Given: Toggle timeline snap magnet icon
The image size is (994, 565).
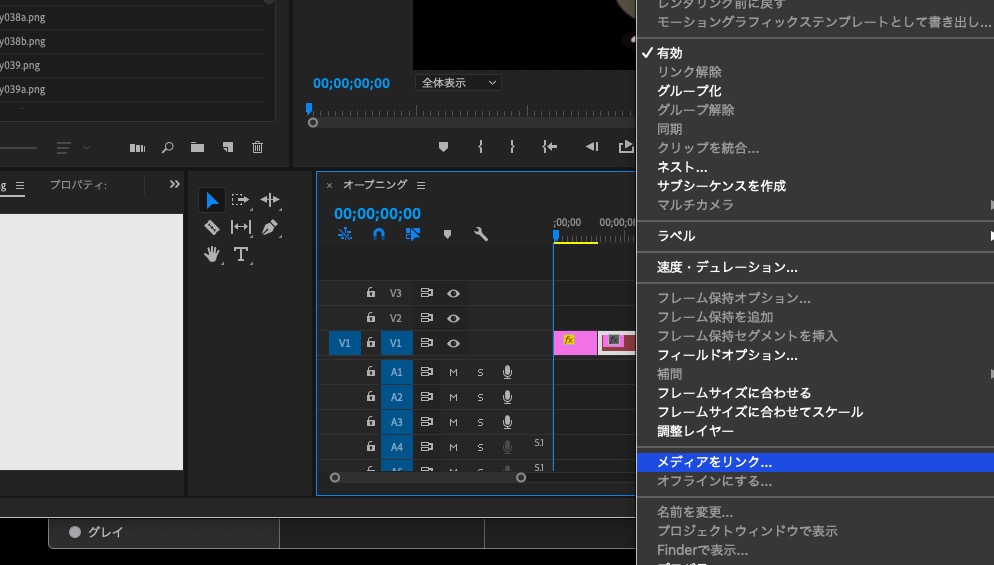Looking at the screenshot, I should 379,234.
